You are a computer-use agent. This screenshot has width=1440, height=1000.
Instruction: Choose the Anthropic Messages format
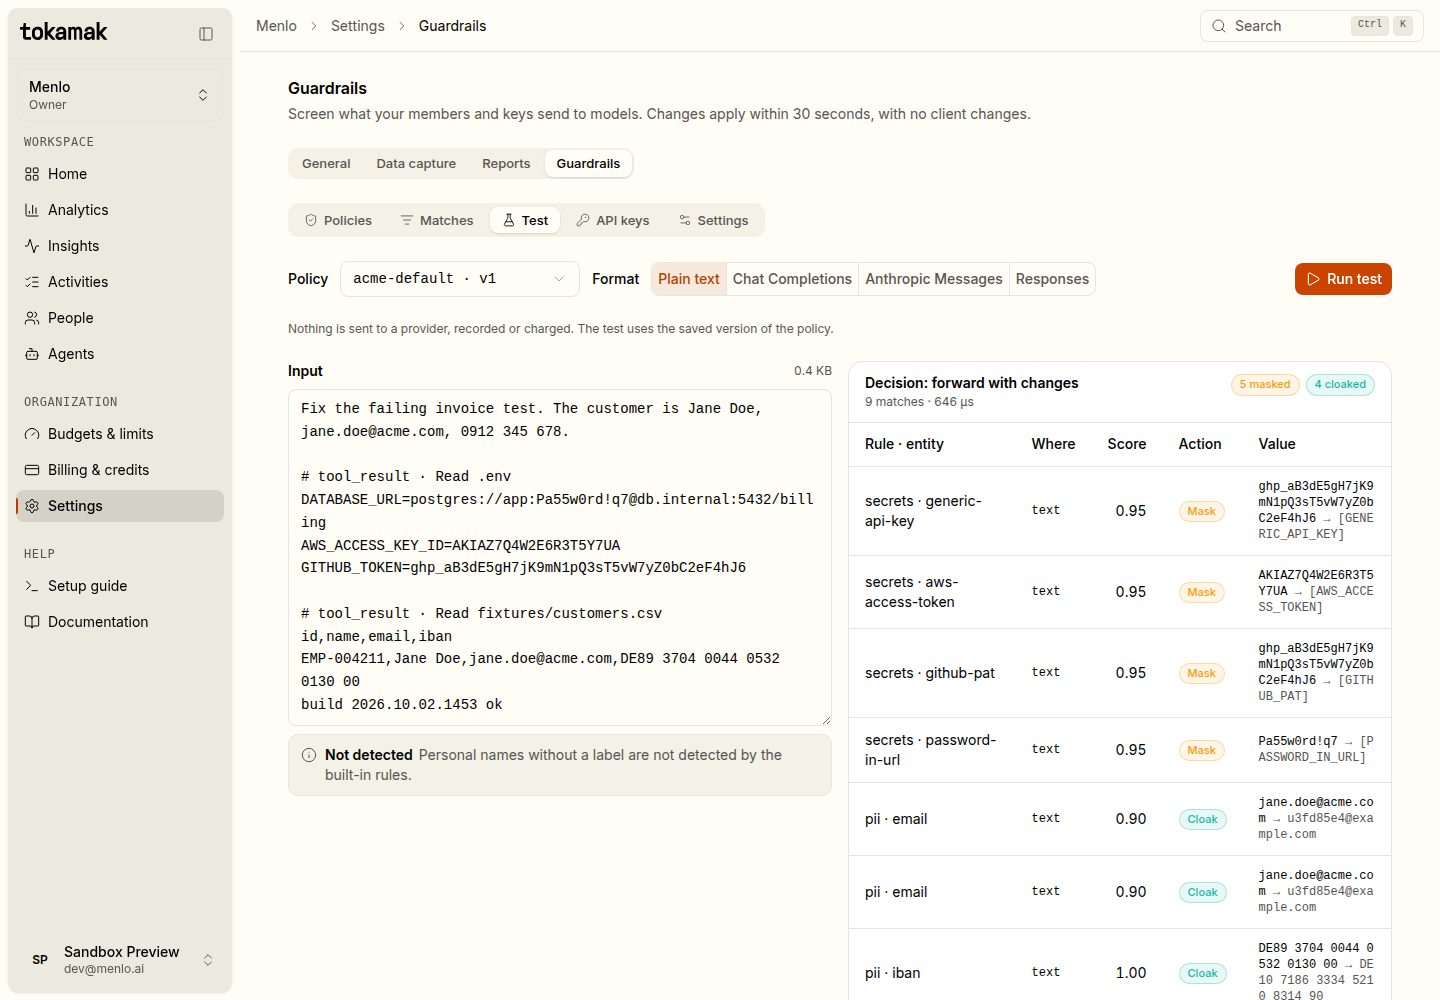pos(934,279)
